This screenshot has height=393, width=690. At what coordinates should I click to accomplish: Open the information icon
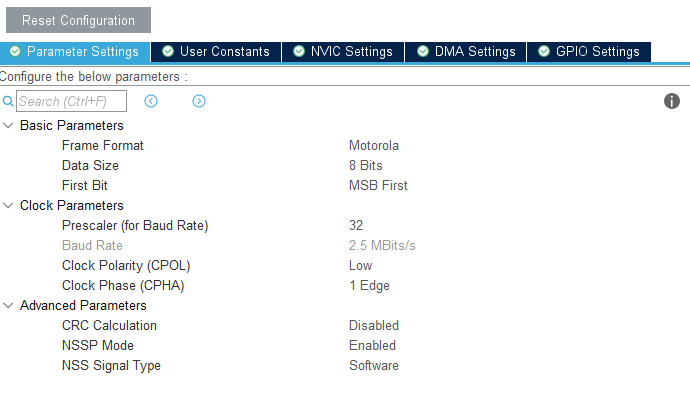(672, 101)
